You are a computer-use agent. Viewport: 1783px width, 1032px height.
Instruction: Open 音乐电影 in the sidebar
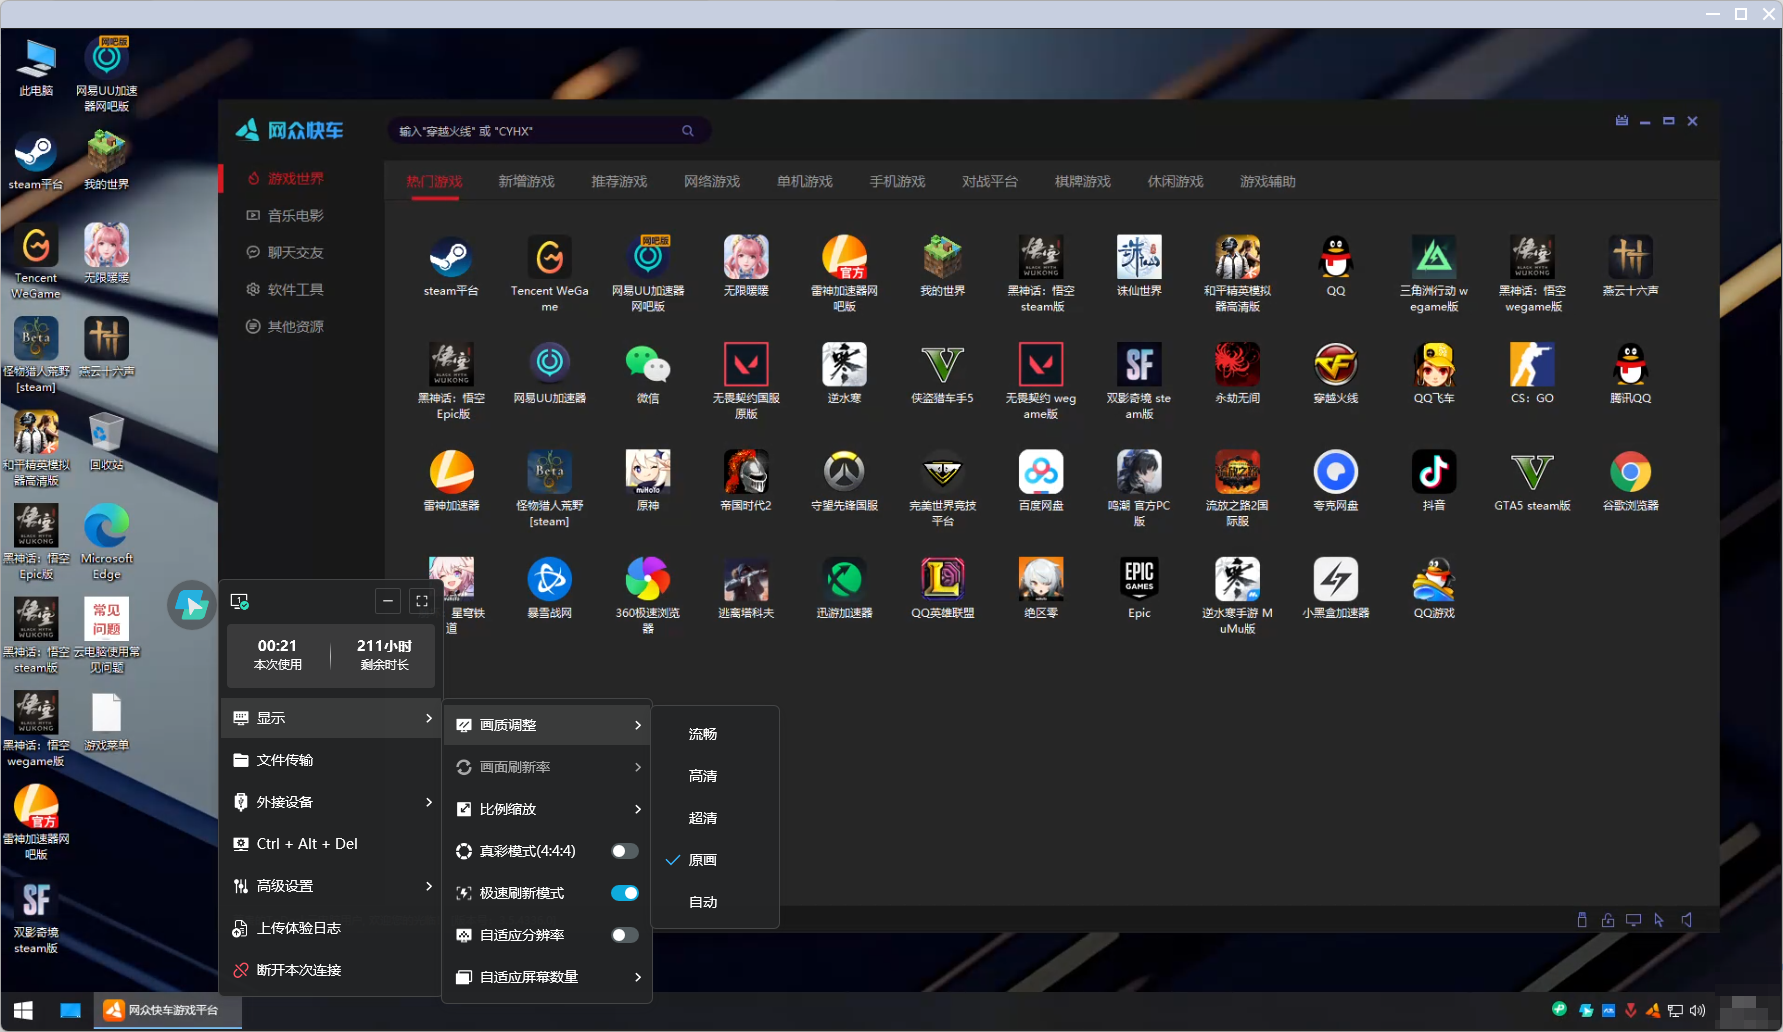(x=285, y=215)
